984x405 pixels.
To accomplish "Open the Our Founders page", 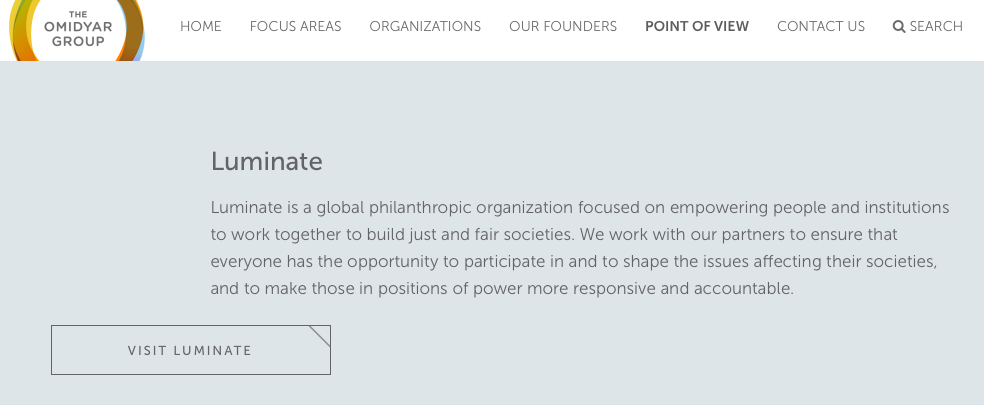I will click(x=563, y=26).
